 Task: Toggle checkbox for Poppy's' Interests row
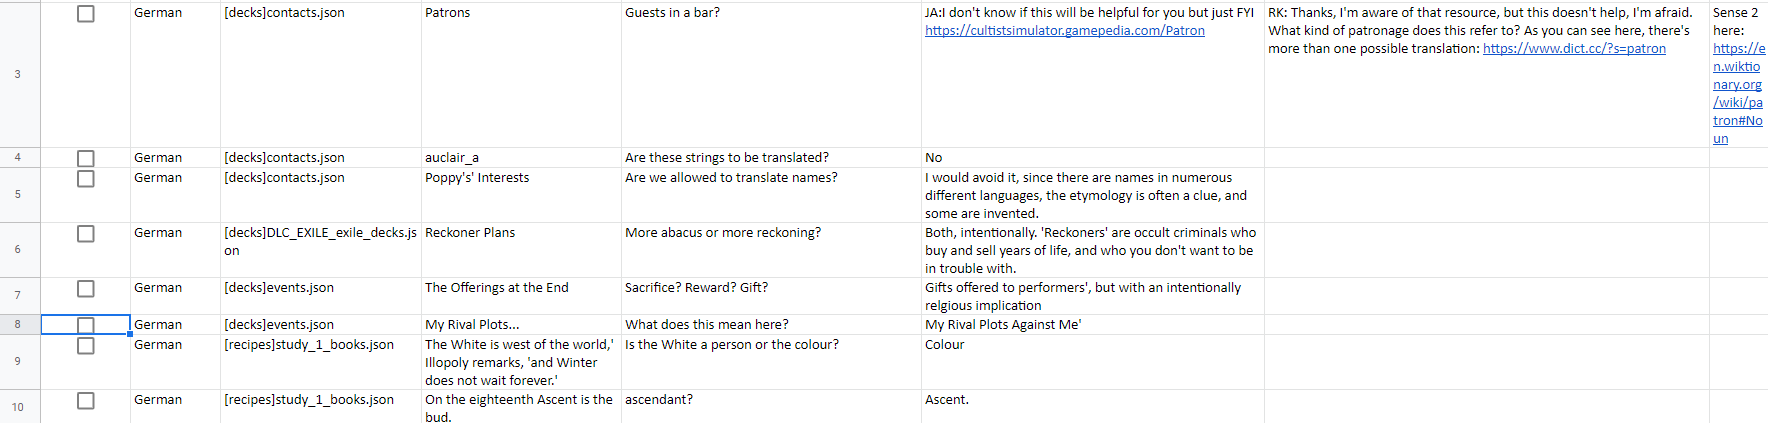[86, 179]
